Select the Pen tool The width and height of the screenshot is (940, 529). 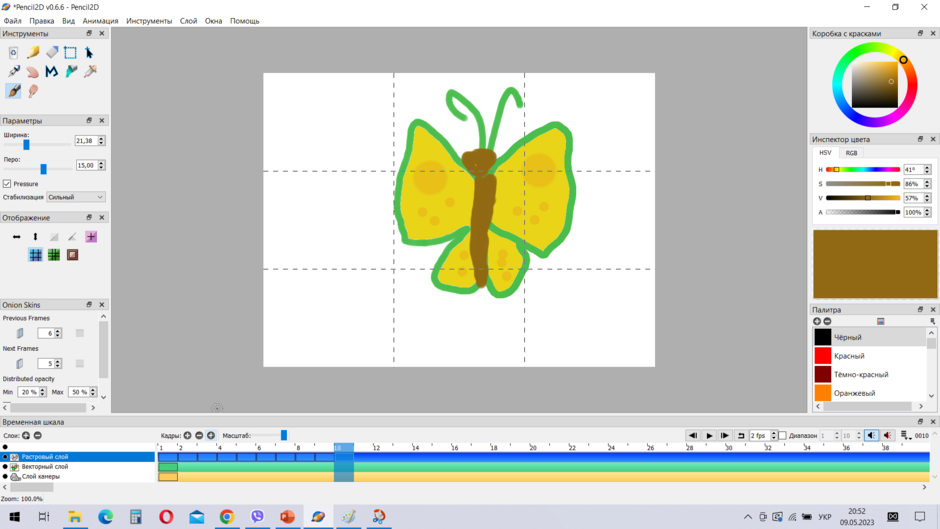click(x=14, y=72)
